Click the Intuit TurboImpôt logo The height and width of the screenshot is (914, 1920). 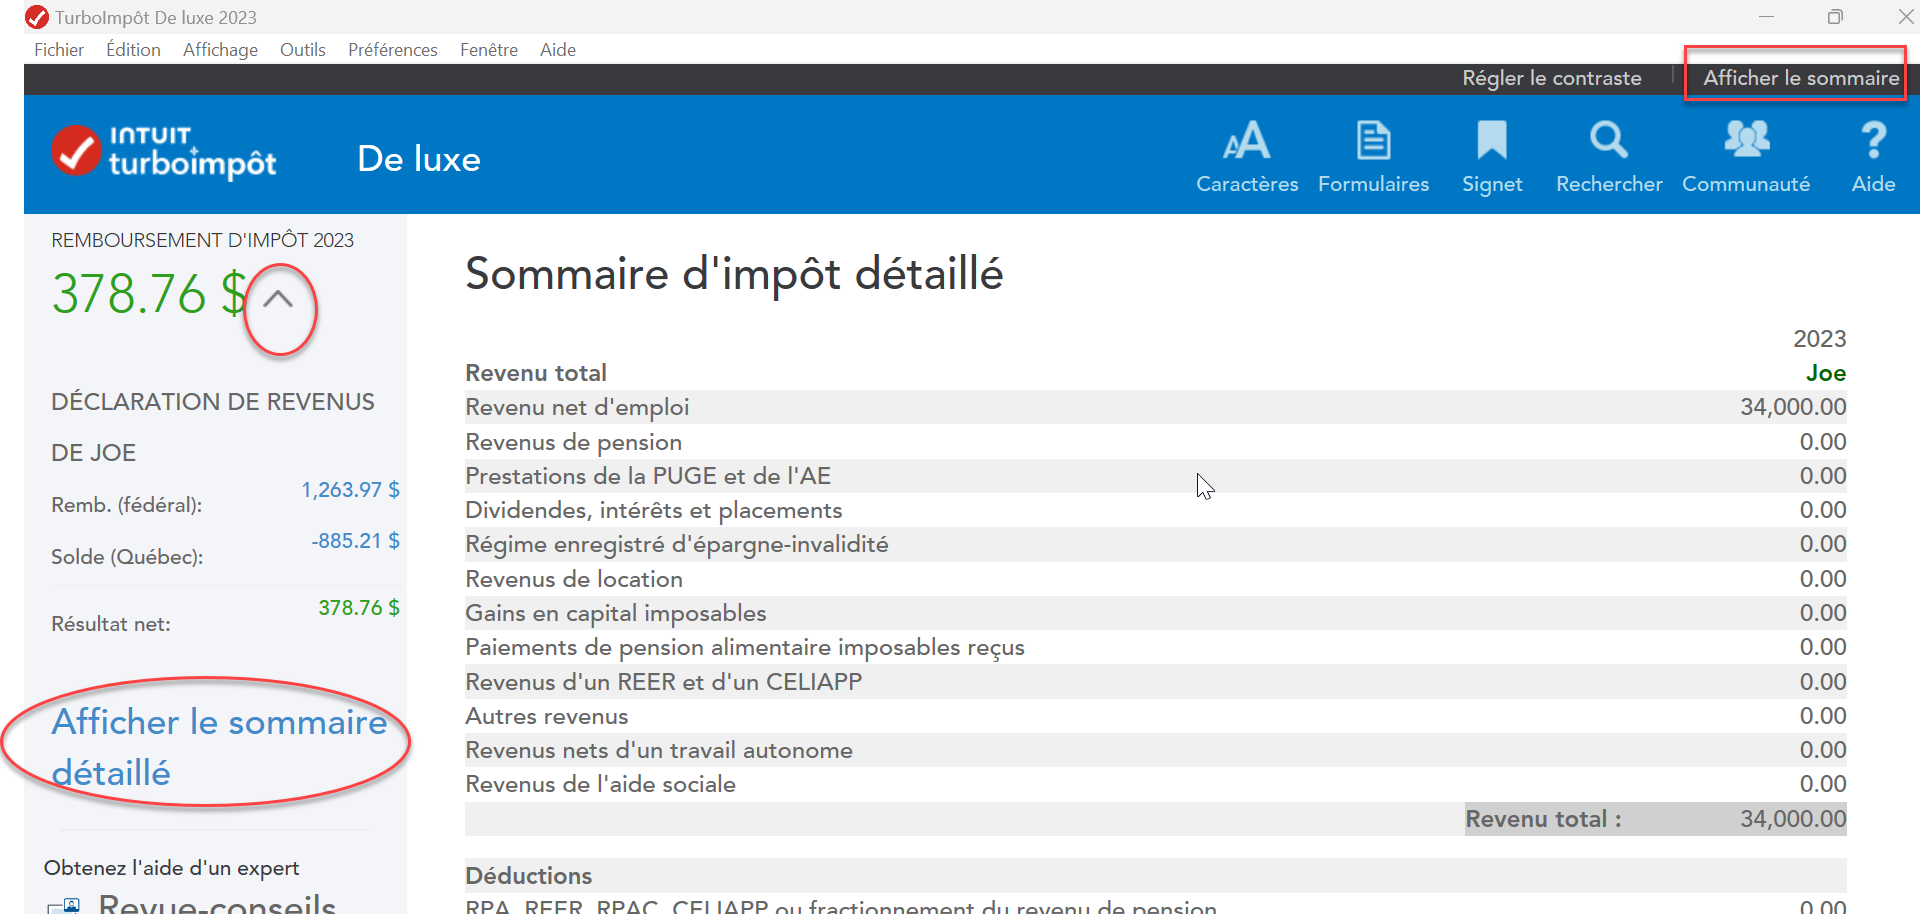[x=165, y=153]
